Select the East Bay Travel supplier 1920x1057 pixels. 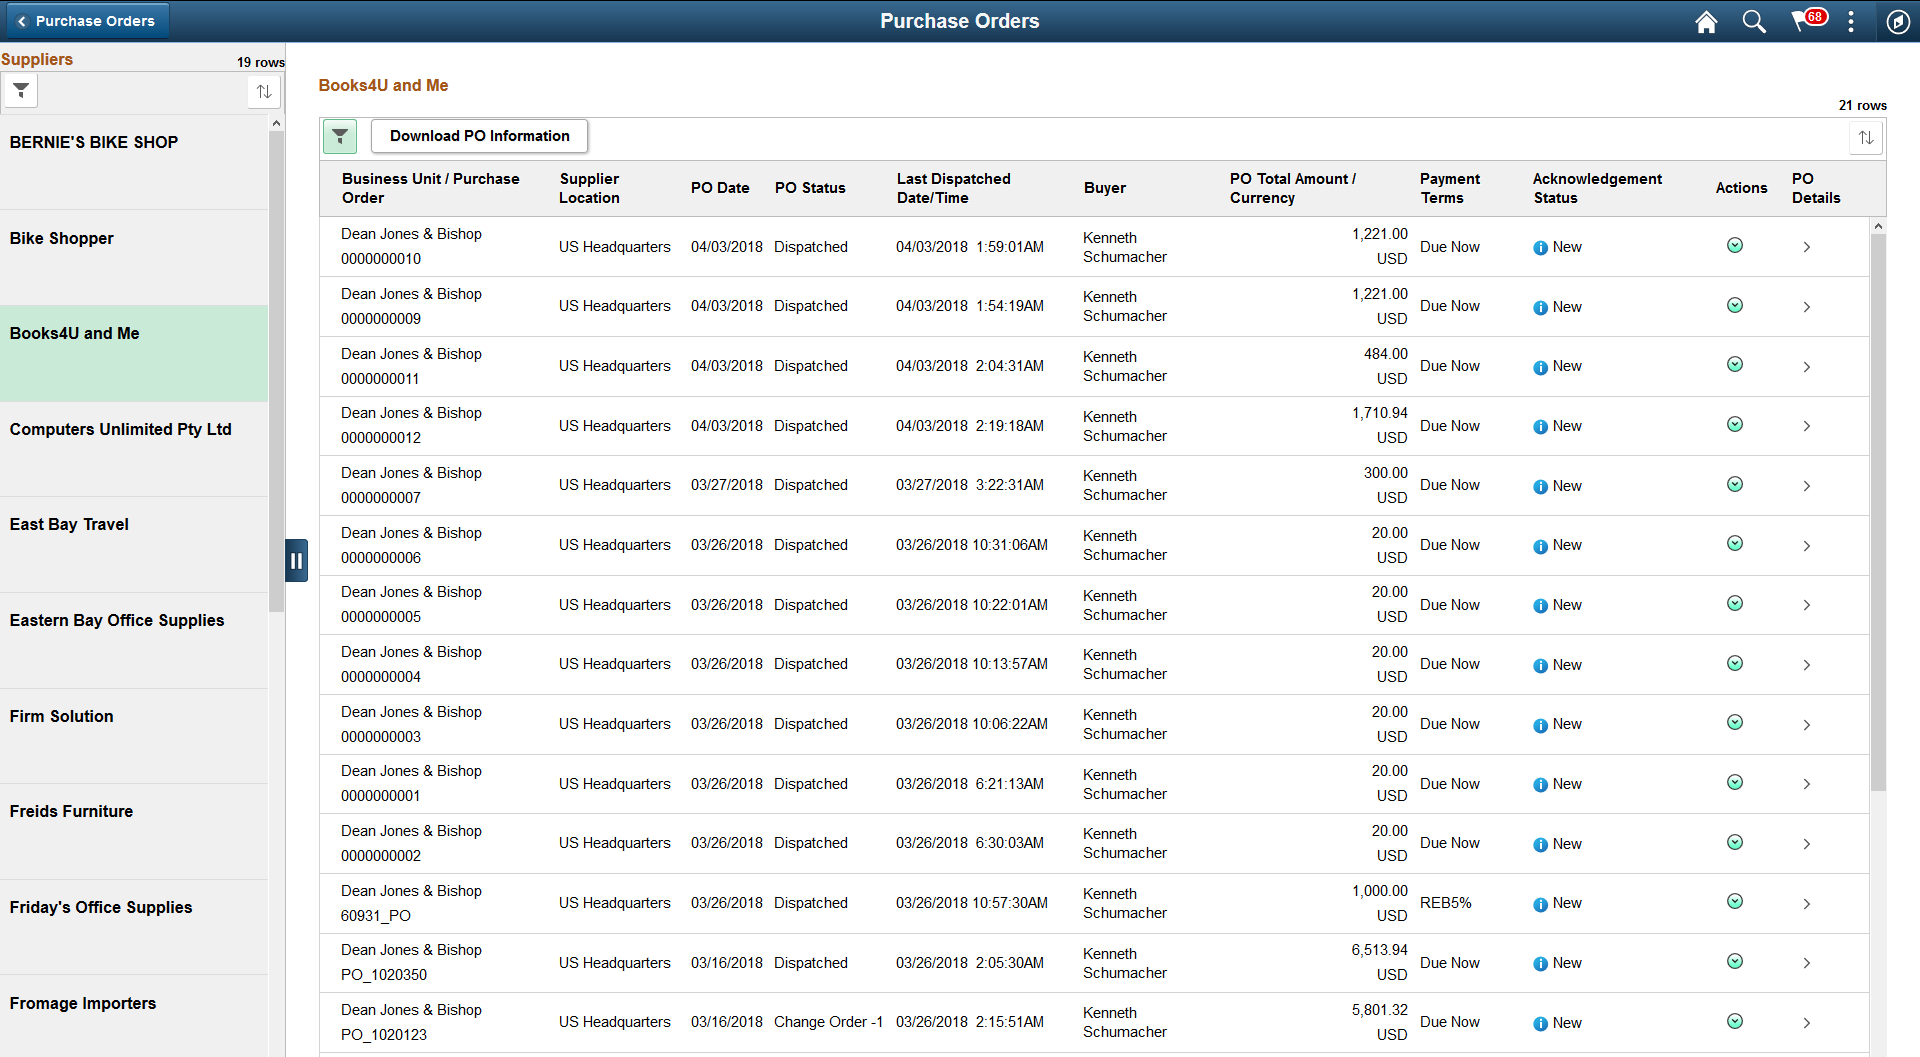coord(69,524)
